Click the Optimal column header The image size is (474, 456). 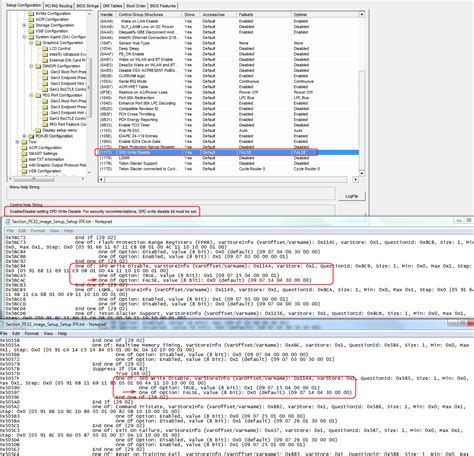(325, 15)
